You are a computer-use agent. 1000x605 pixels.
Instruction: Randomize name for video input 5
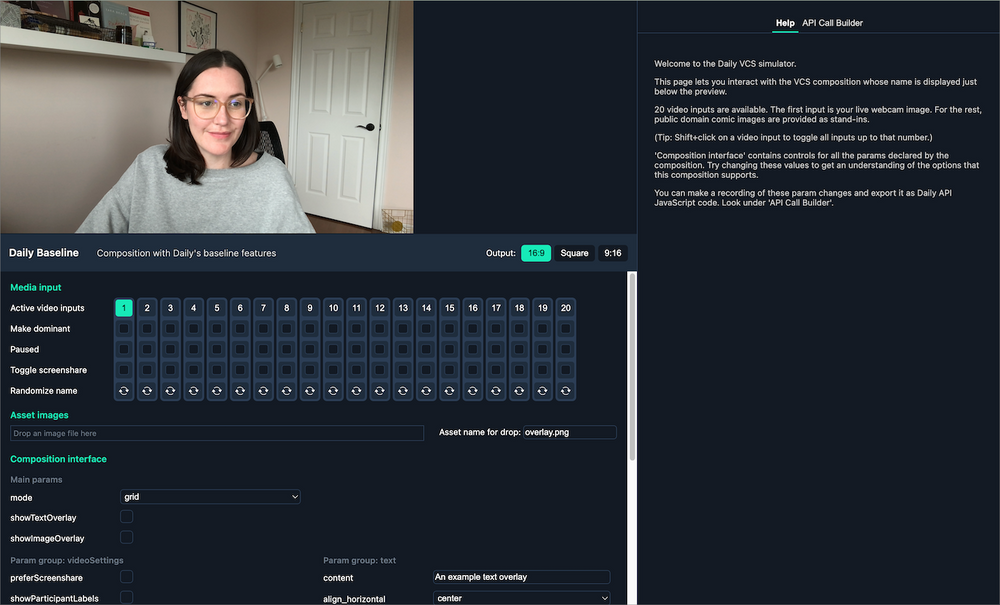(x=217, y=390)
